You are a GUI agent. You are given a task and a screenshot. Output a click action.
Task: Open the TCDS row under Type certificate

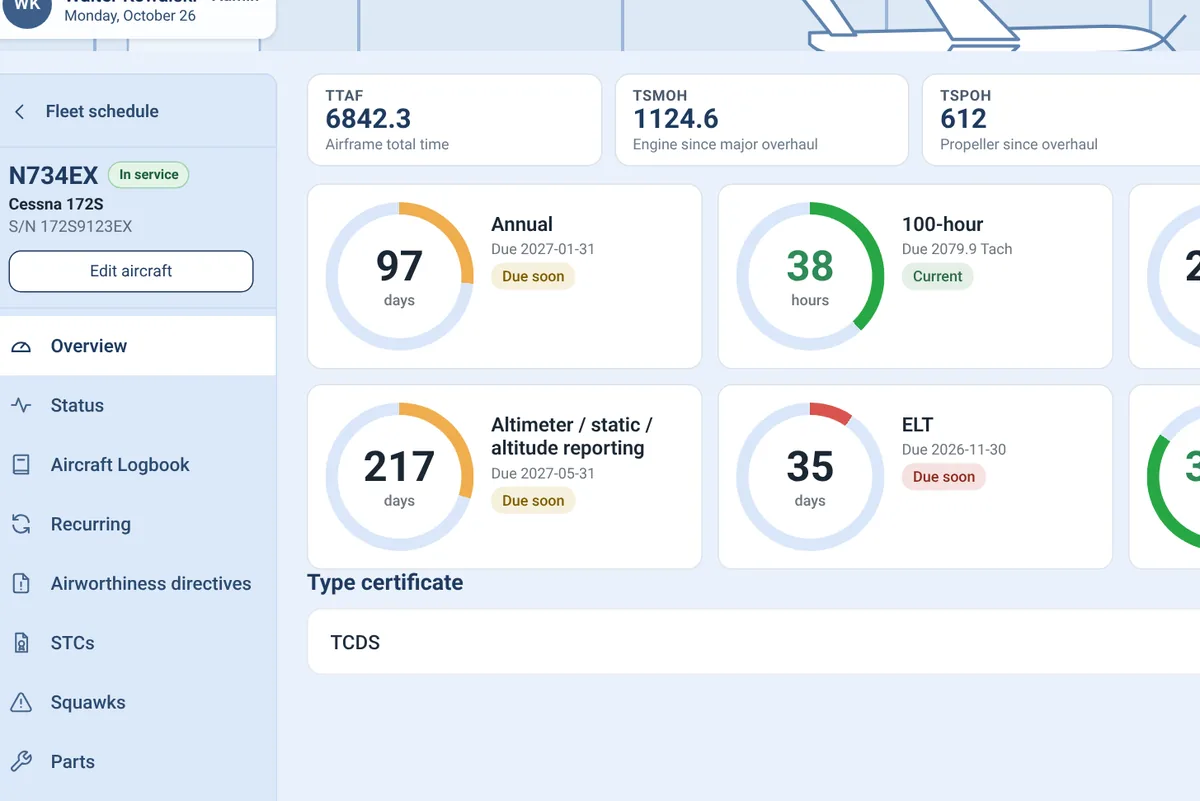[x=754, y=642]
